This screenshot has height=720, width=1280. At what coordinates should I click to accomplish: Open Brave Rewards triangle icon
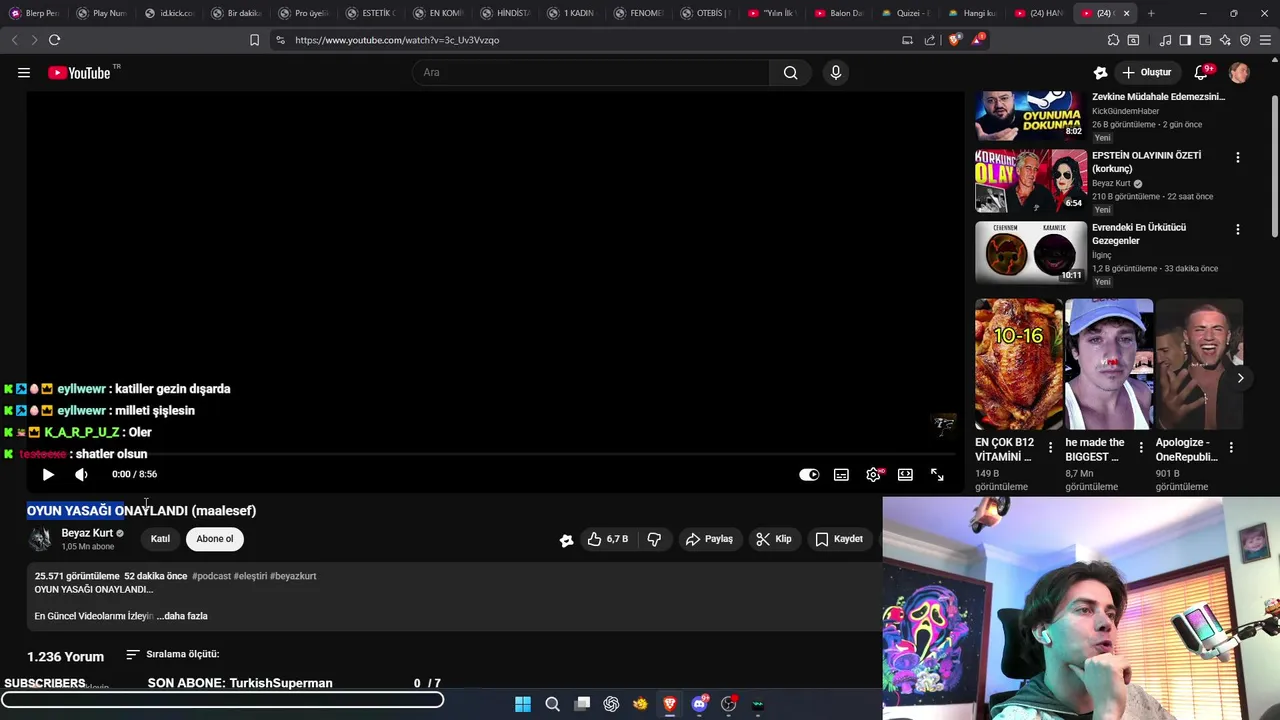977,40
